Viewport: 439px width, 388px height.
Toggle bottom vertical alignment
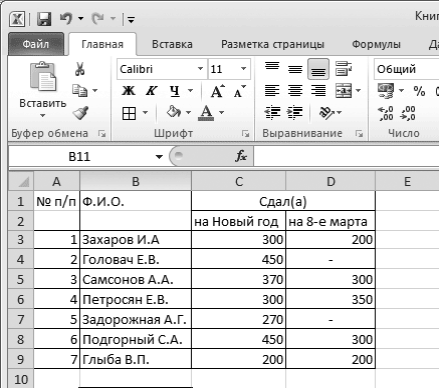coord(318,69)
